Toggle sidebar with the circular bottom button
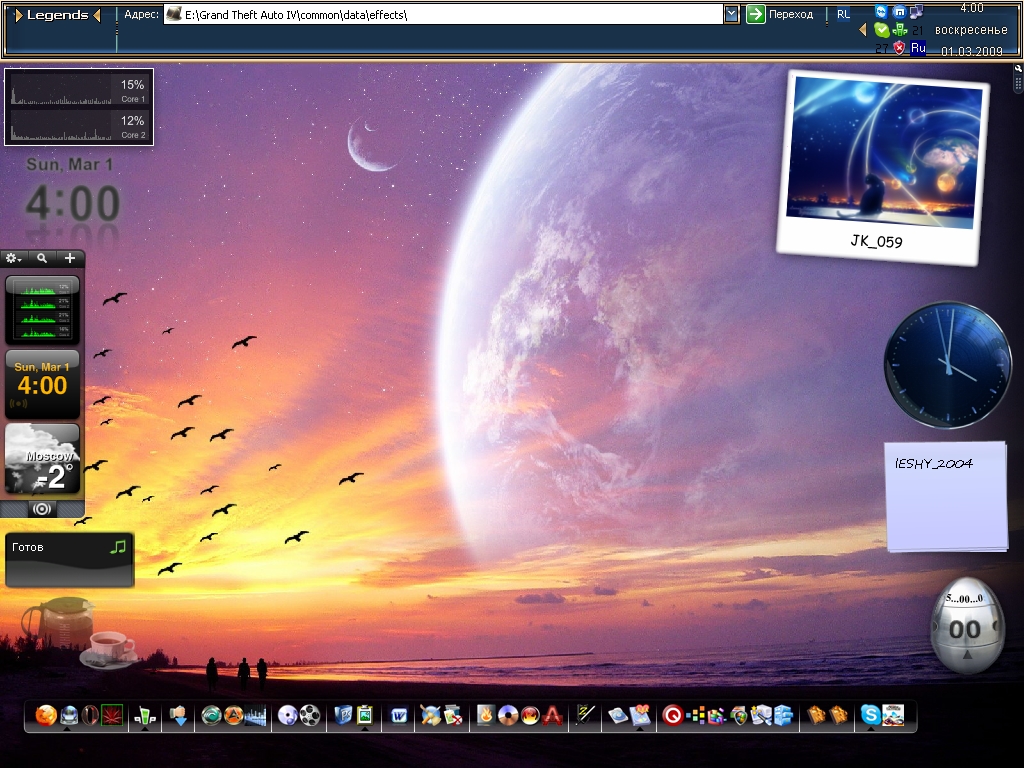 42,509
